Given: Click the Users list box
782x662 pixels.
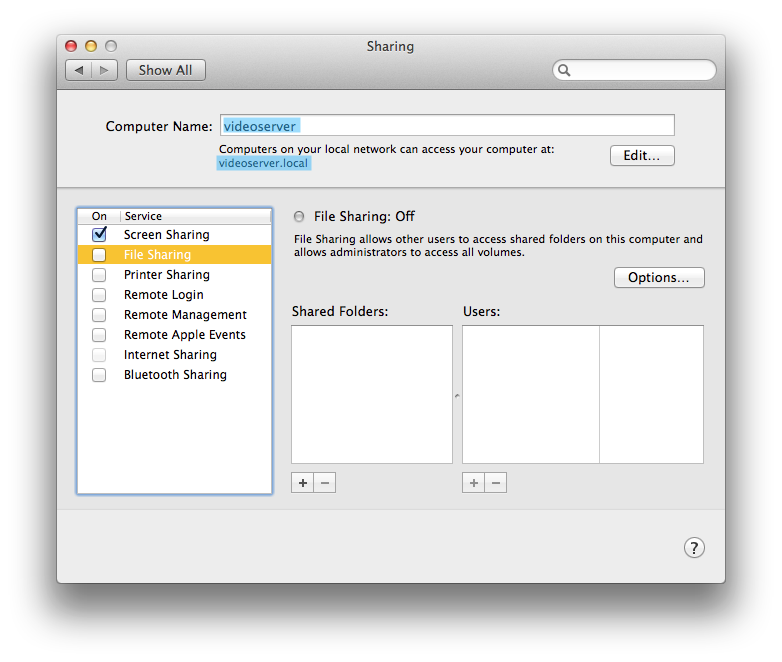Looking at the screenshot, I should pos(583,395).
